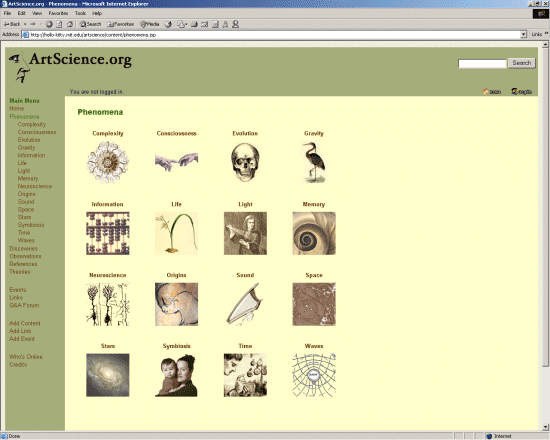550x440 pixels.
Task: Click the References sidebar link
Action: pos(23,264)
